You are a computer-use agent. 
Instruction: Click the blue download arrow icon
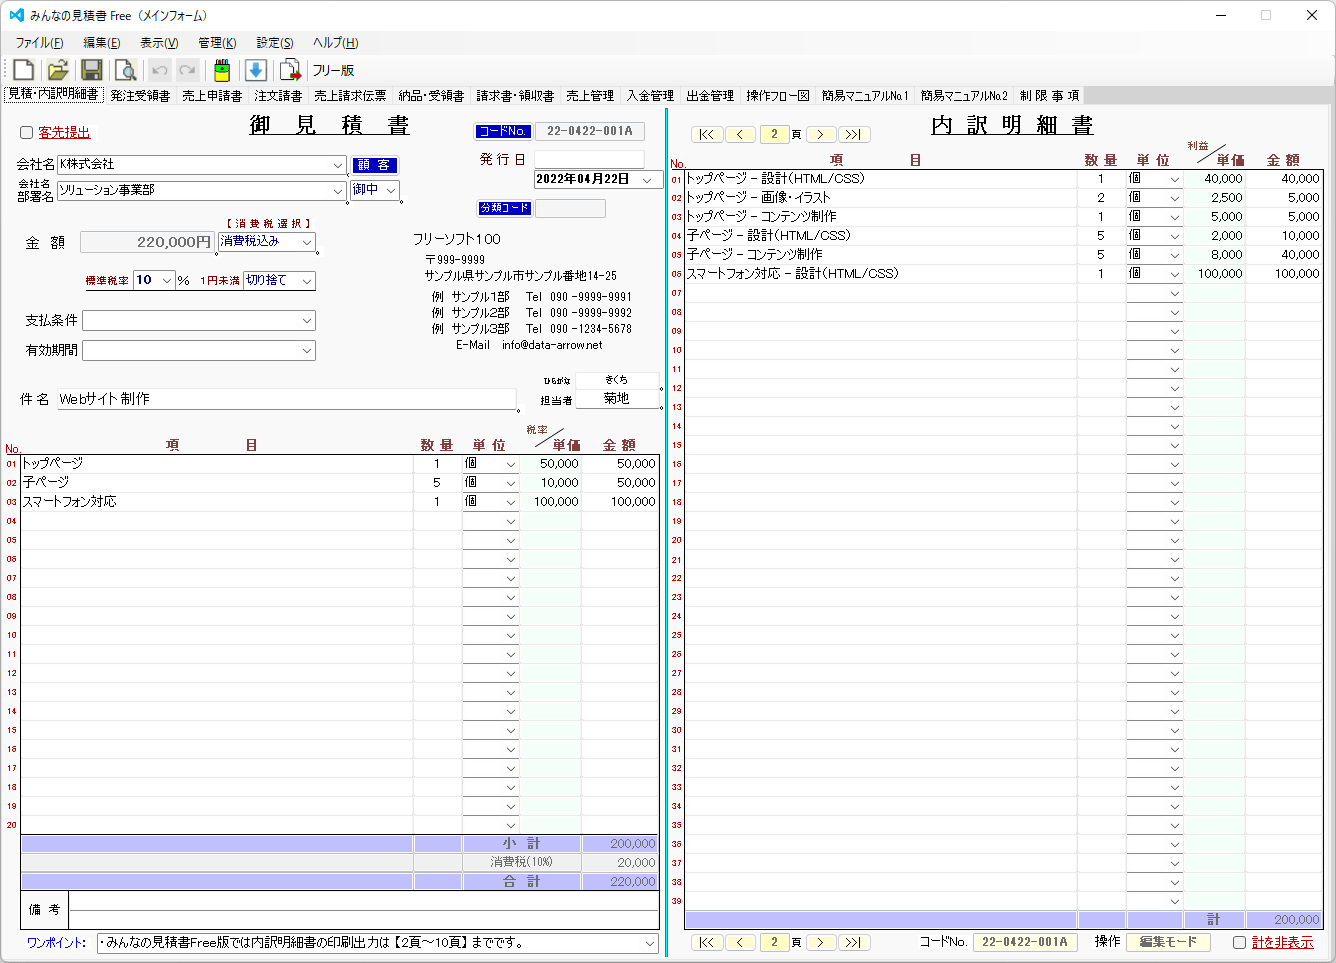pos(258,69)
